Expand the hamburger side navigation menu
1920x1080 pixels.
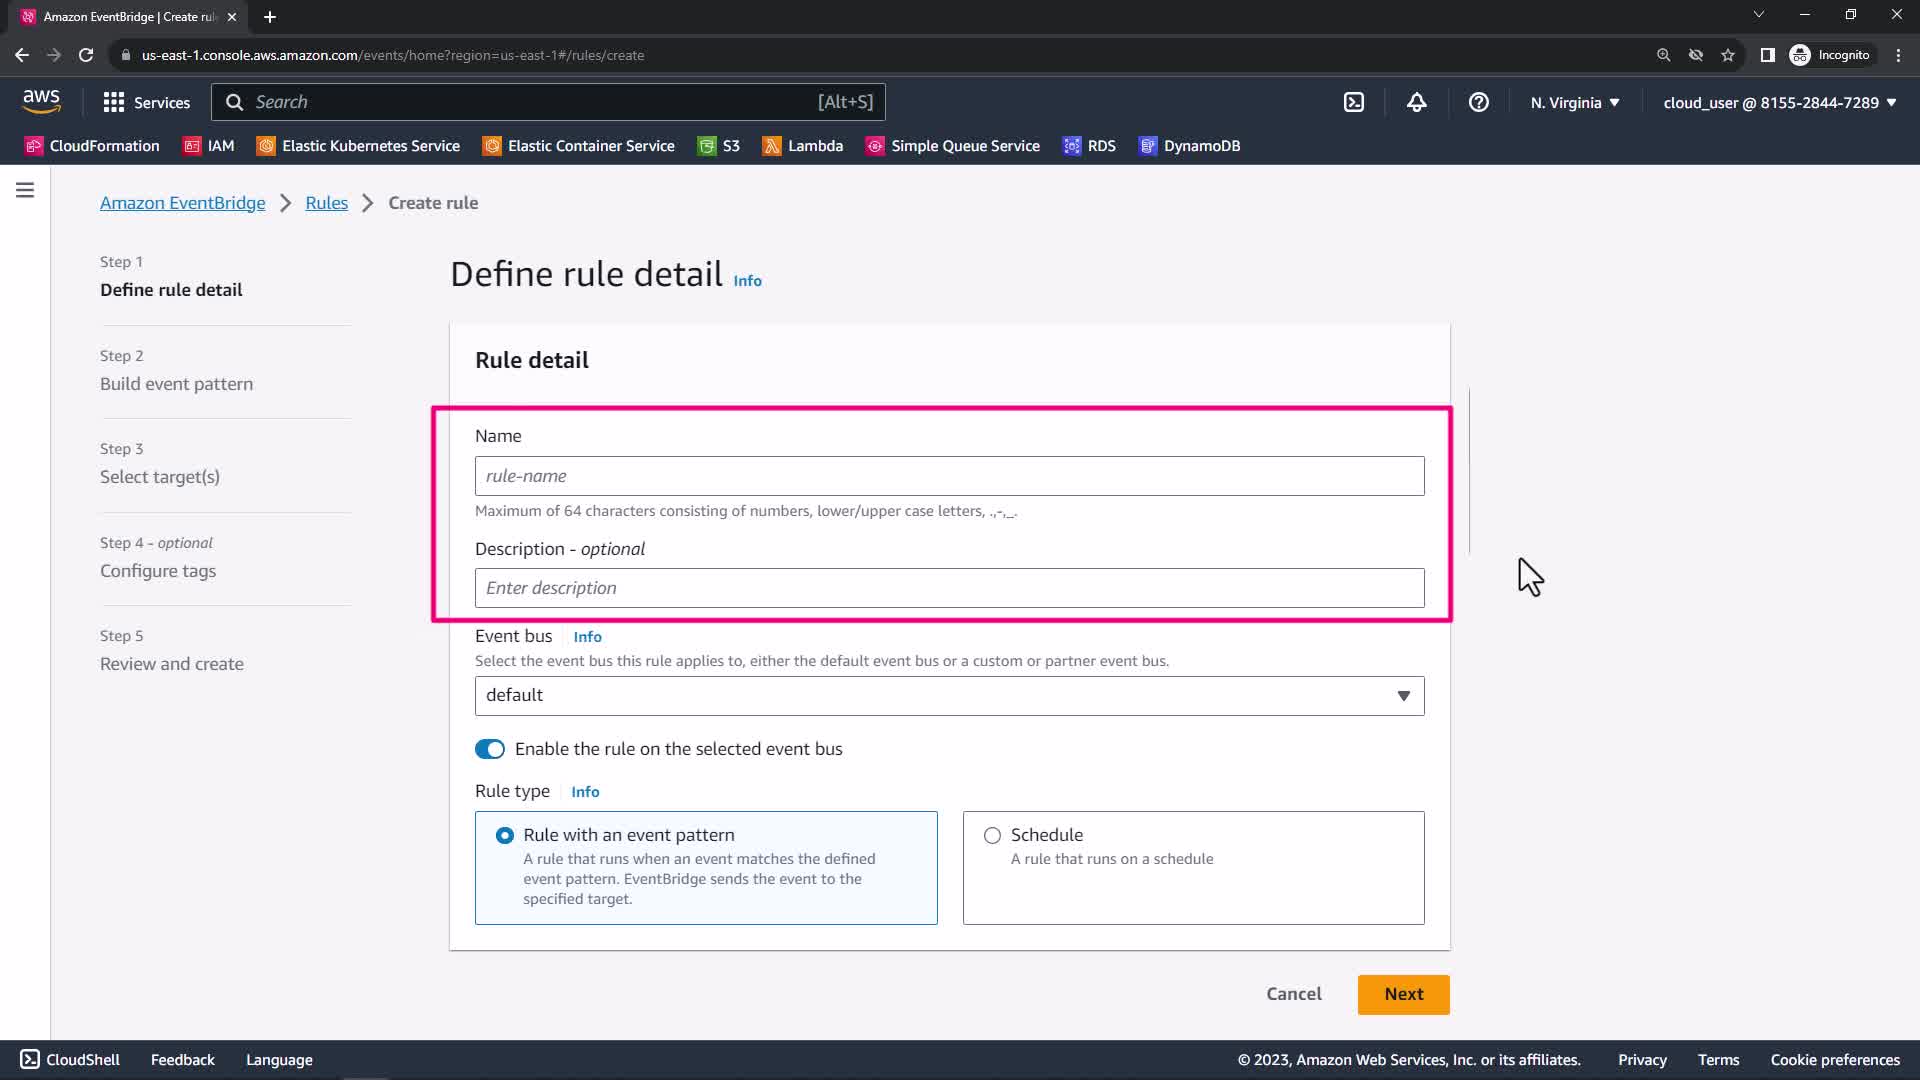click(25, 190)
